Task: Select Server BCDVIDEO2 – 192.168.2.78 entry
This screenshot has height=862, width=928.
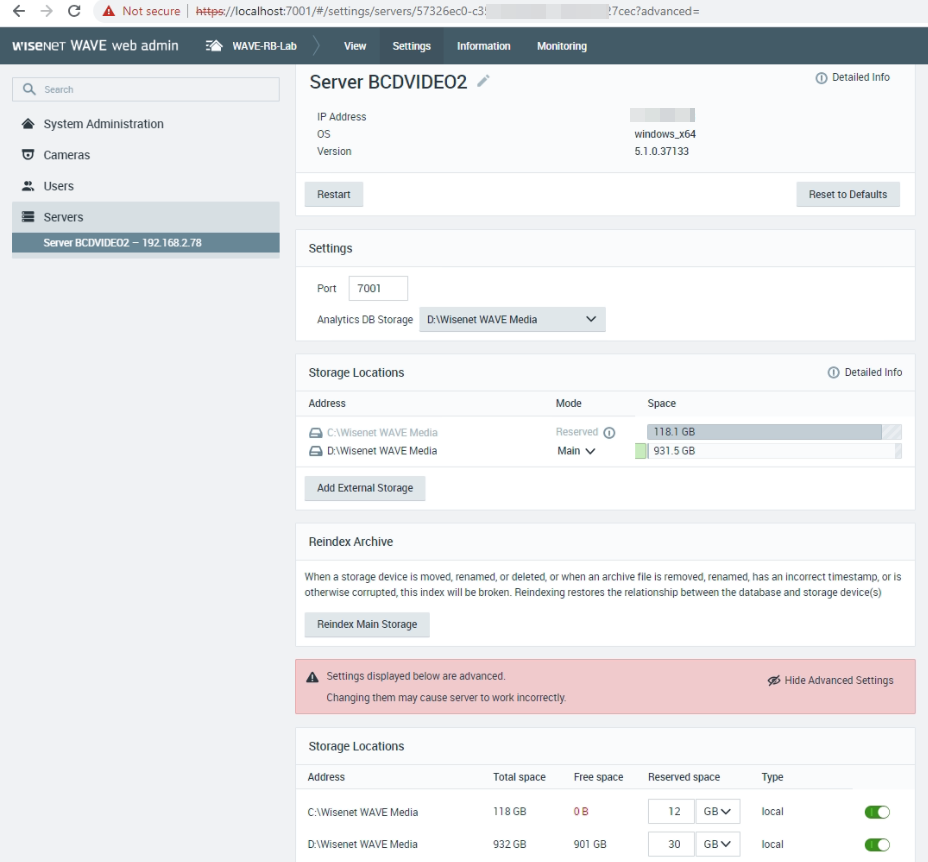Action: click(x=146, y=243)
